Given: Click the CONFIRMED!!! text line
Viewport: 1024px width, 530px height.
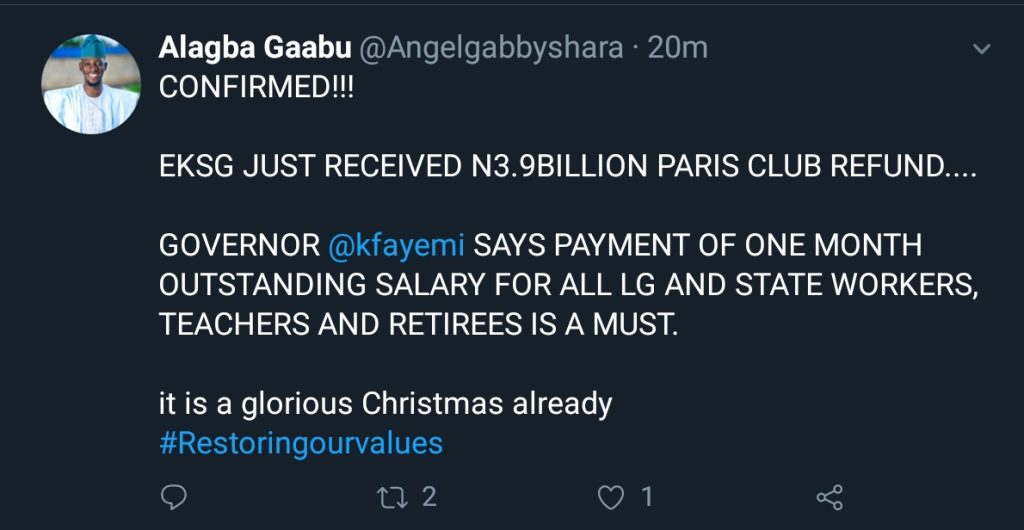Looking at the screenshot, I should (256, 87).
